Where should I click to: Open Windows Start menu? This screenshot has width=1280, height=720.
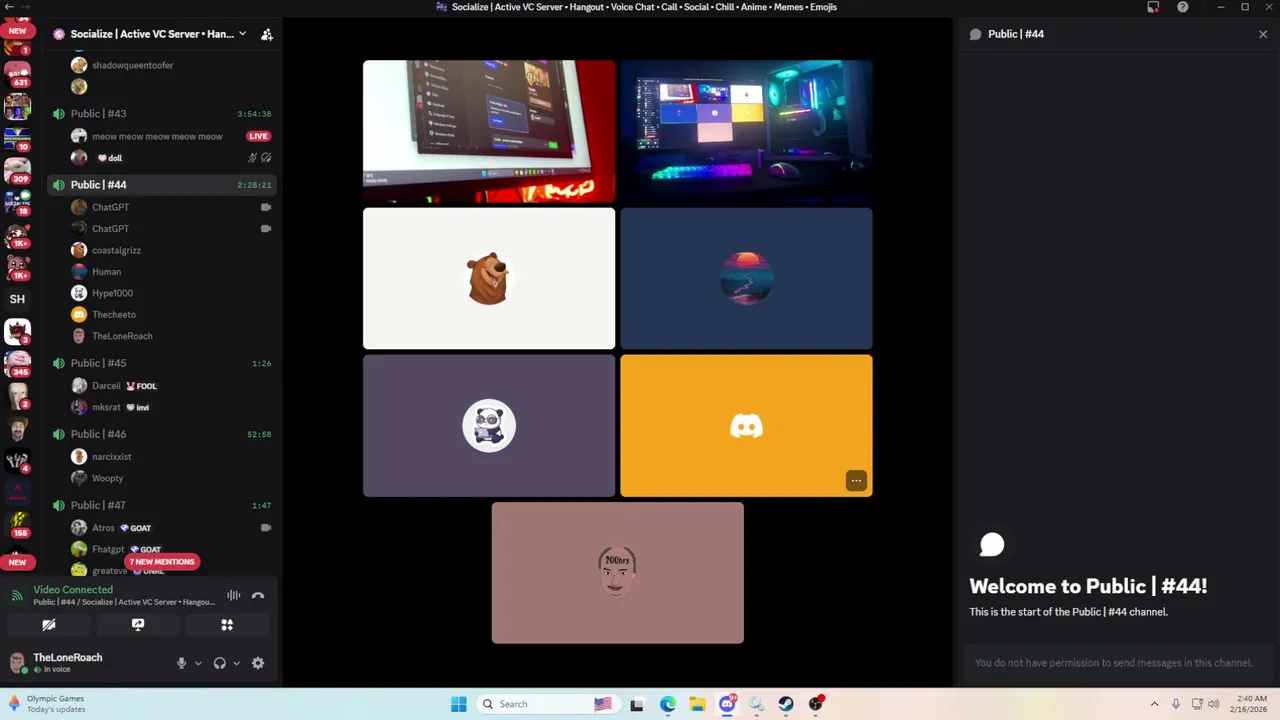tap(459, 704)
